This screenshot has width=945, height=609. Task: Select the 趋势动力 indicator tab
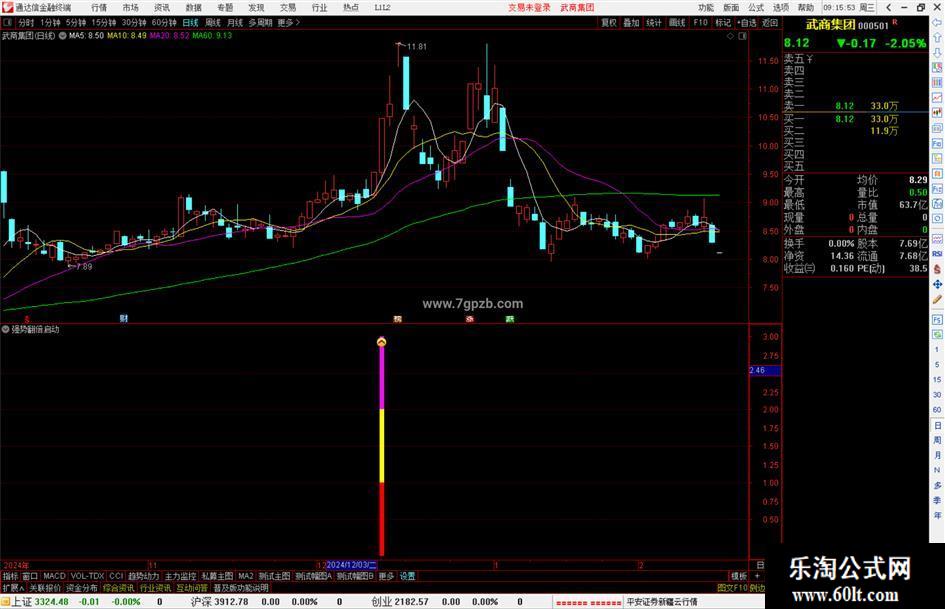click(143, 576)
